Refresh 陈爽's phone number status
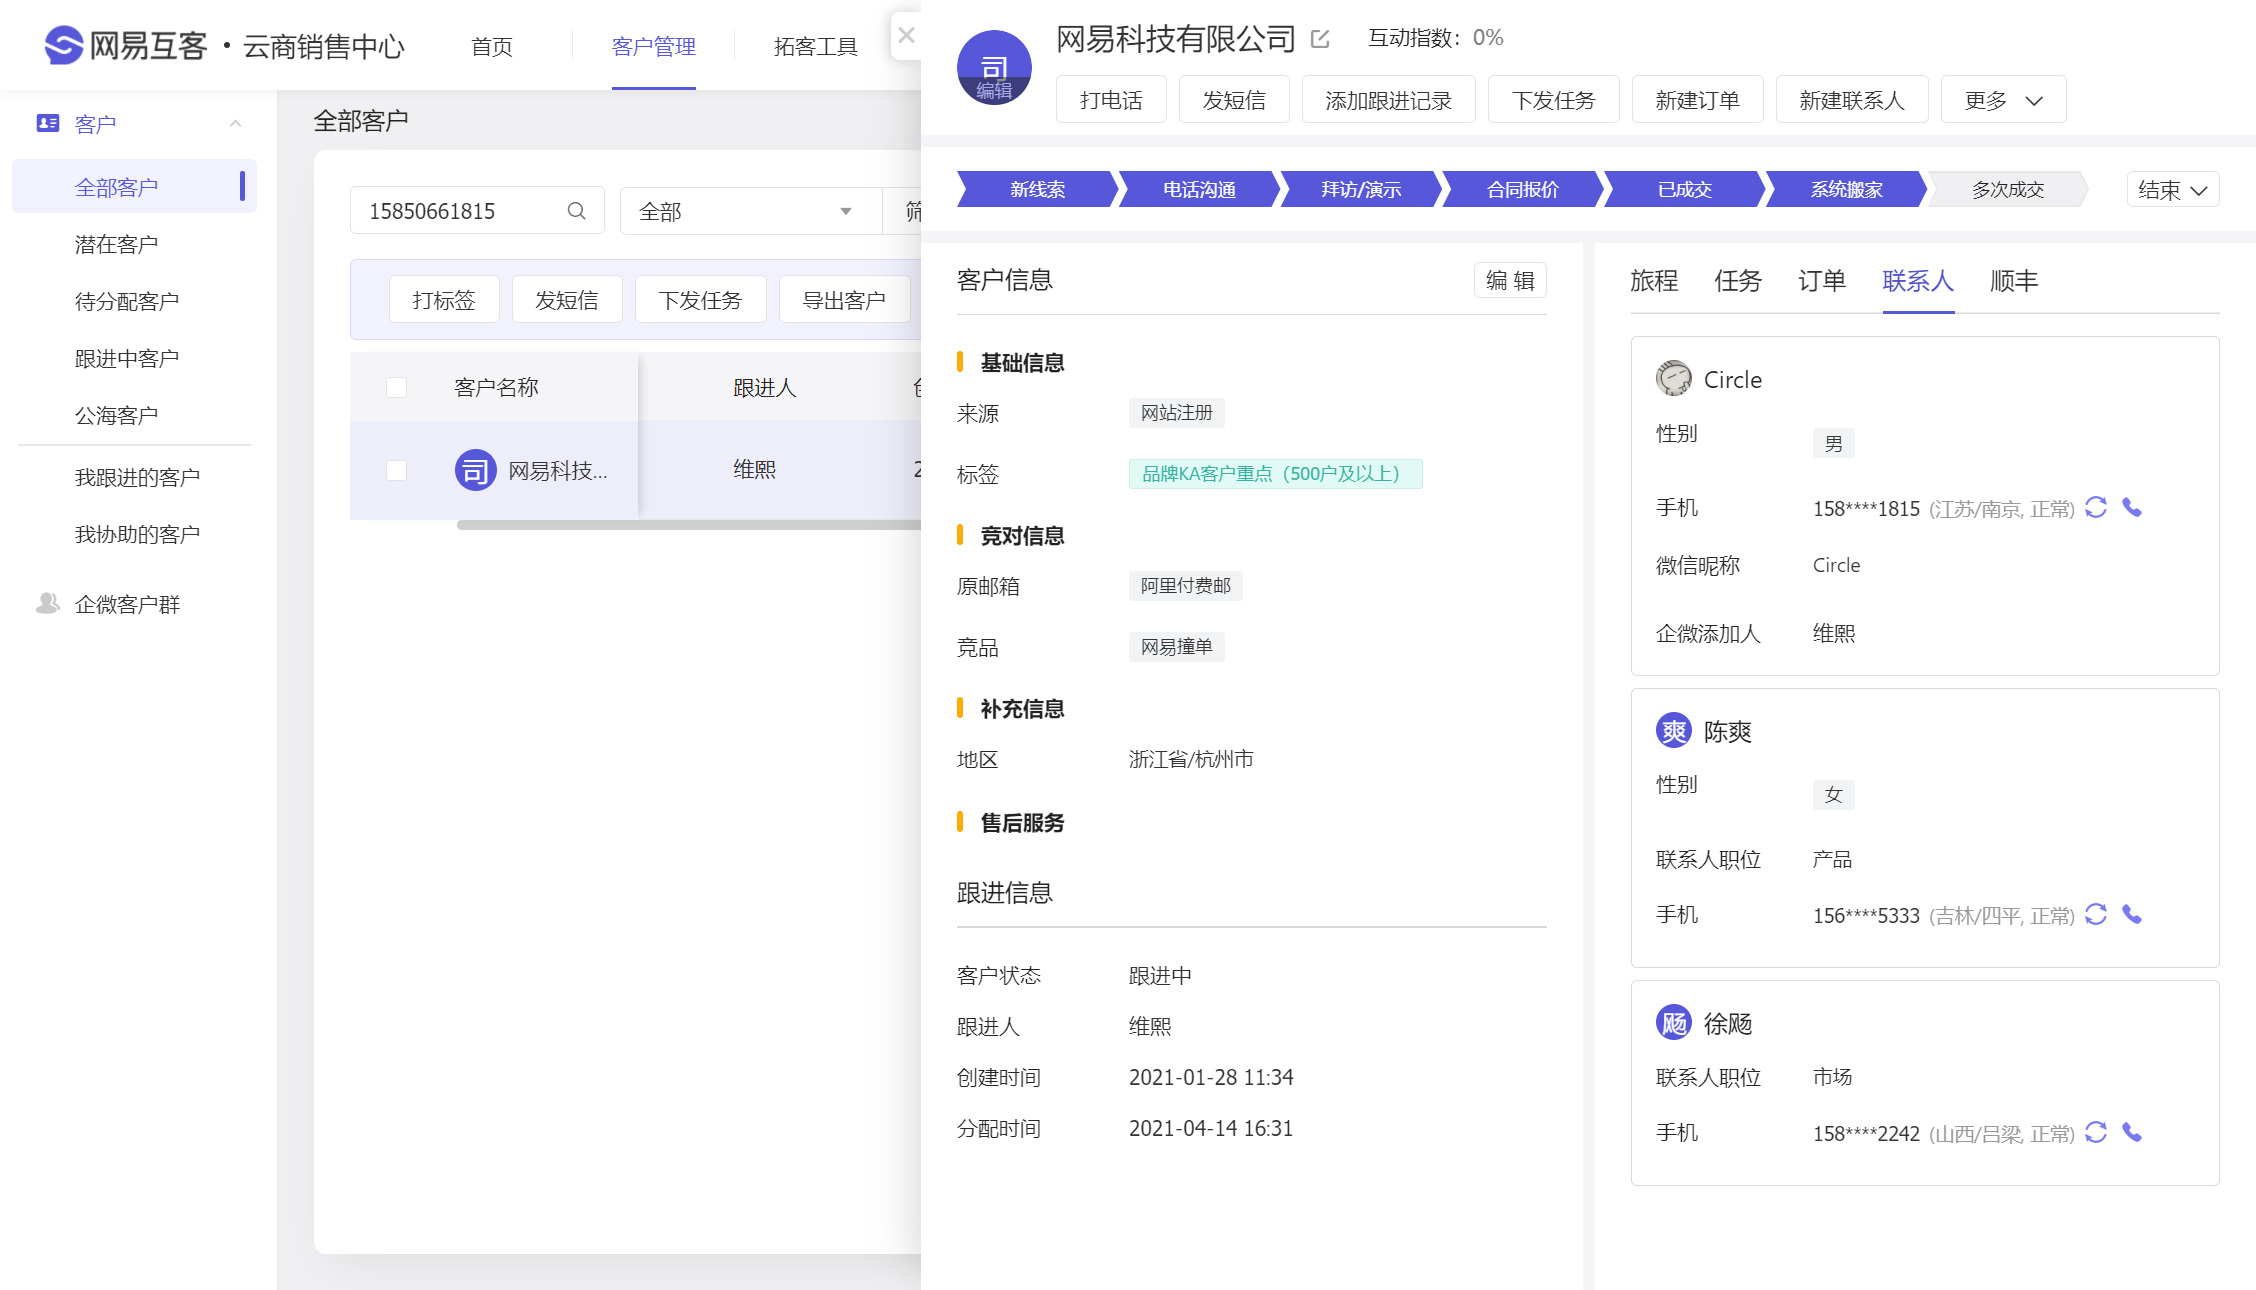The image size is (2256, 1290). click(2096, 915)
